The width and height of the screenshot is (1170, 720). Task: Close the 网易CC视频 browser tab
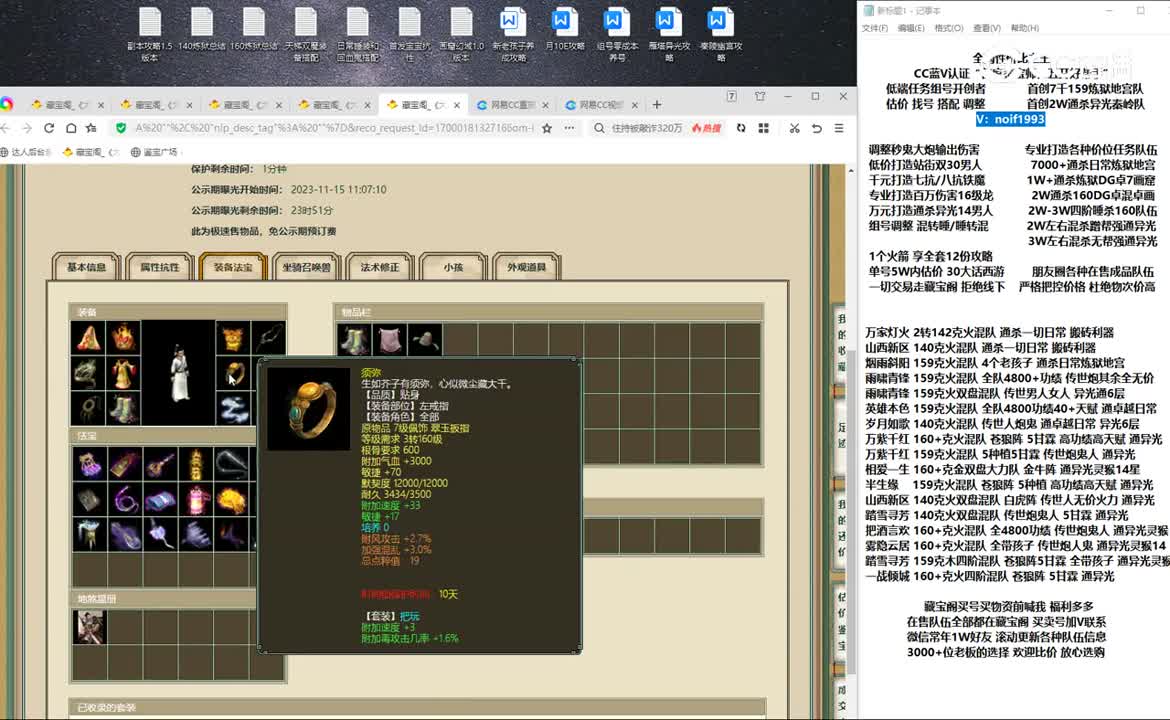pyautogui.click(x=635, y=105)
